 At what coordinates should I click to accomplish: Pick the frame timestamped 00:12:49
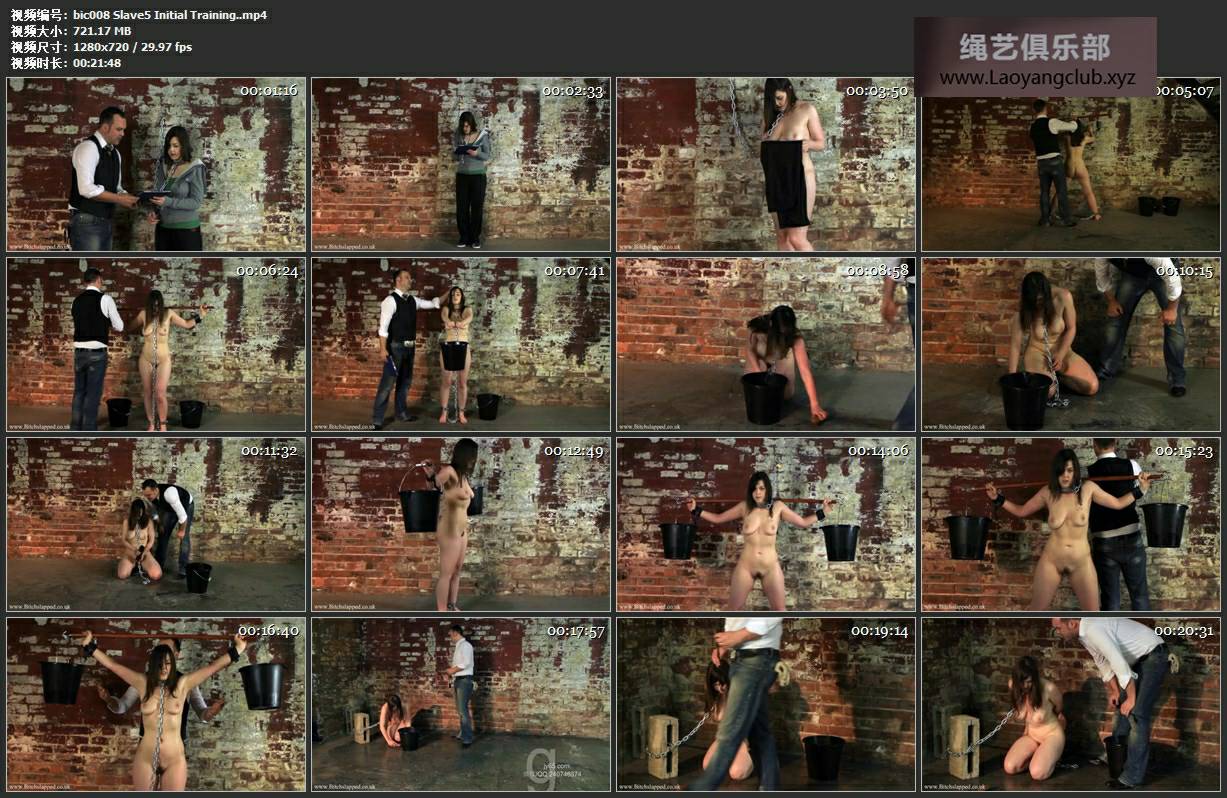pyautogui.click(x=461, y=525)
